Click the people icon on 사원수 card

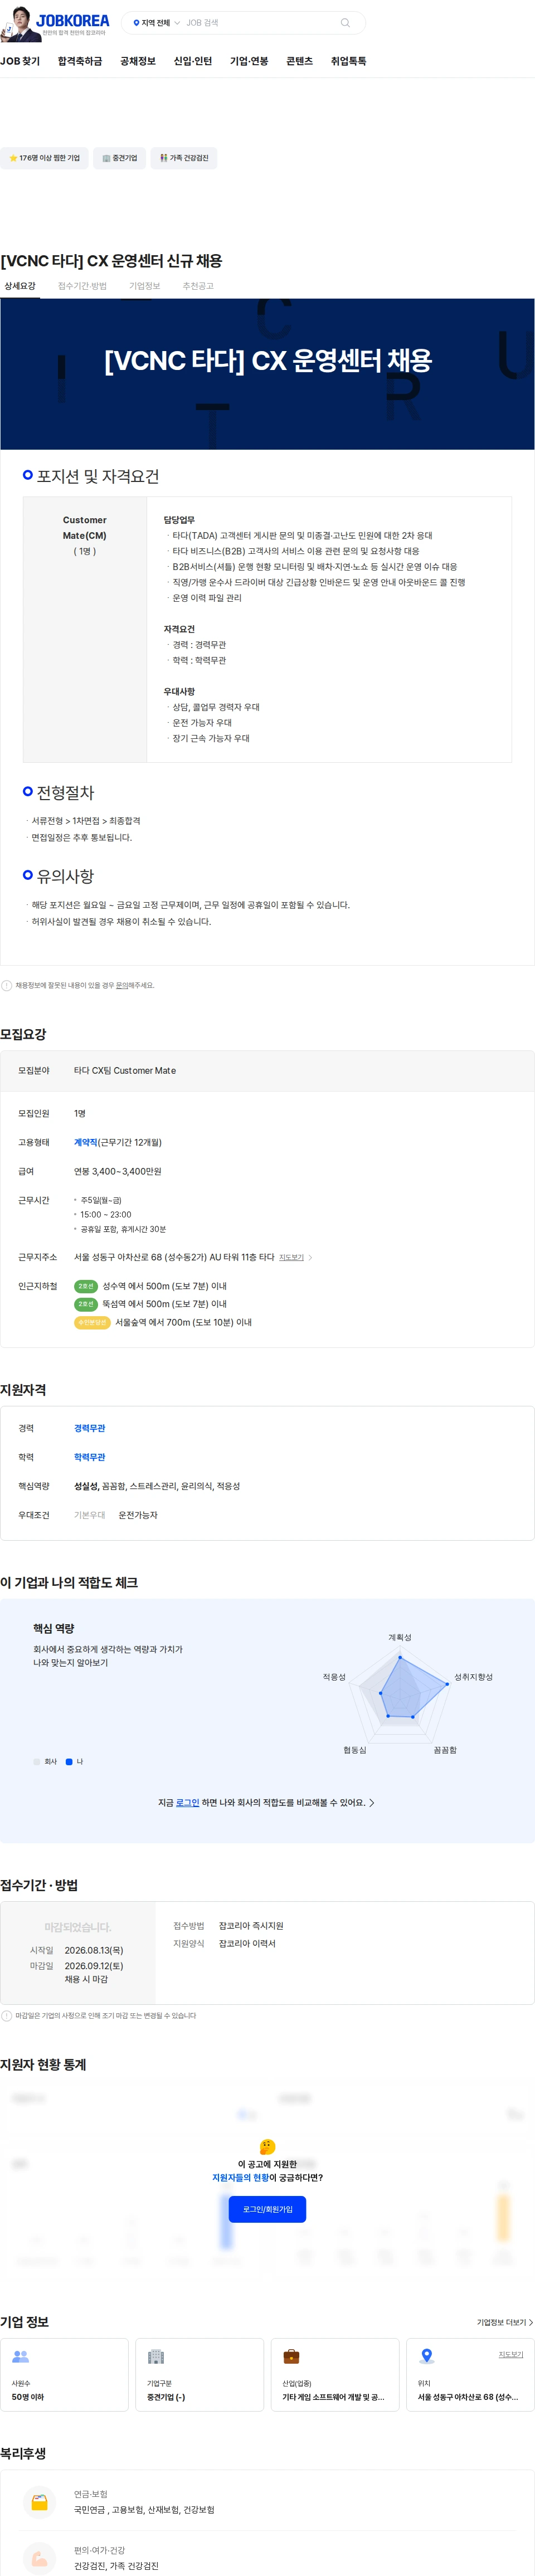(x=20, y=2357)
